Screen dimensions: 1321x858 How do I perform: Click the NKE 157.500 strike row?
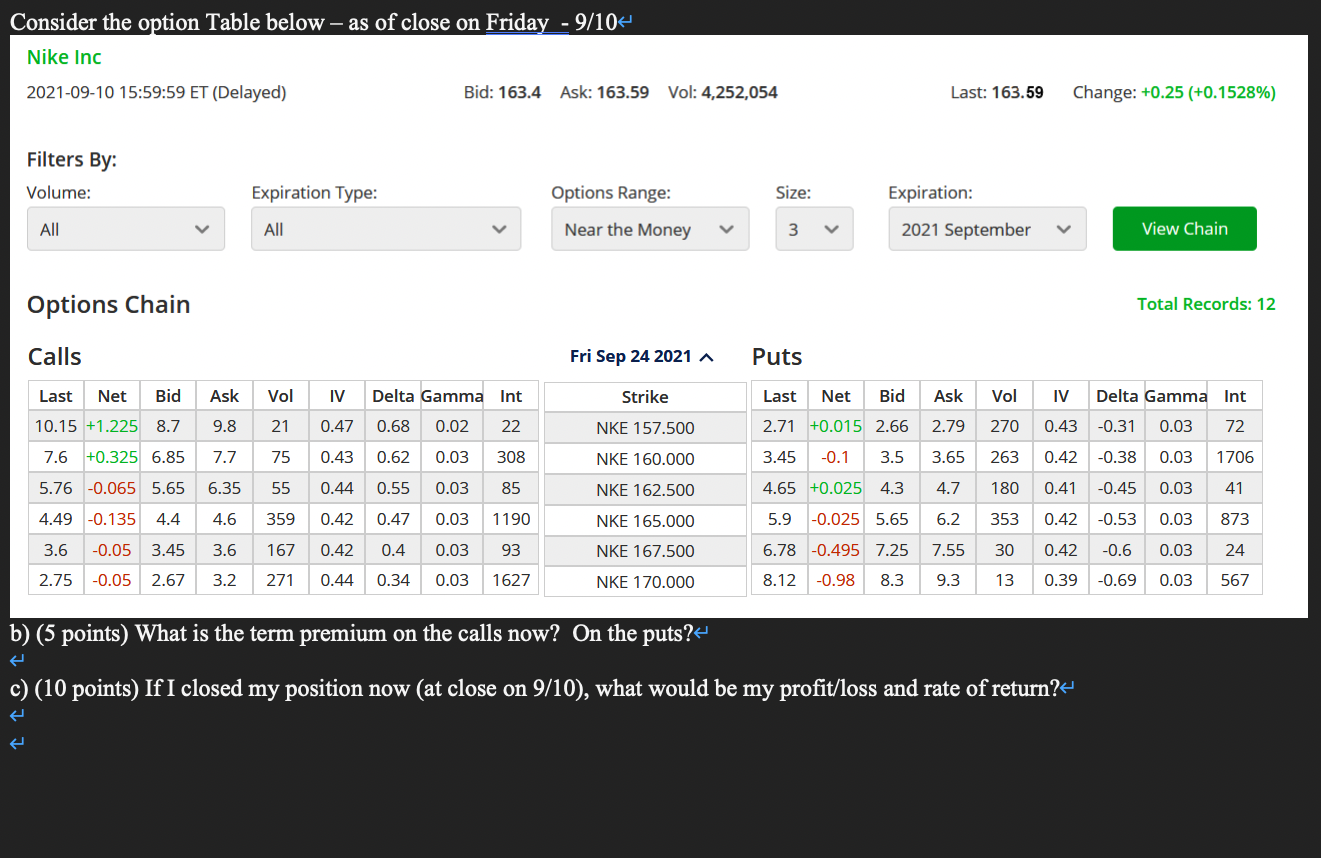645,428
